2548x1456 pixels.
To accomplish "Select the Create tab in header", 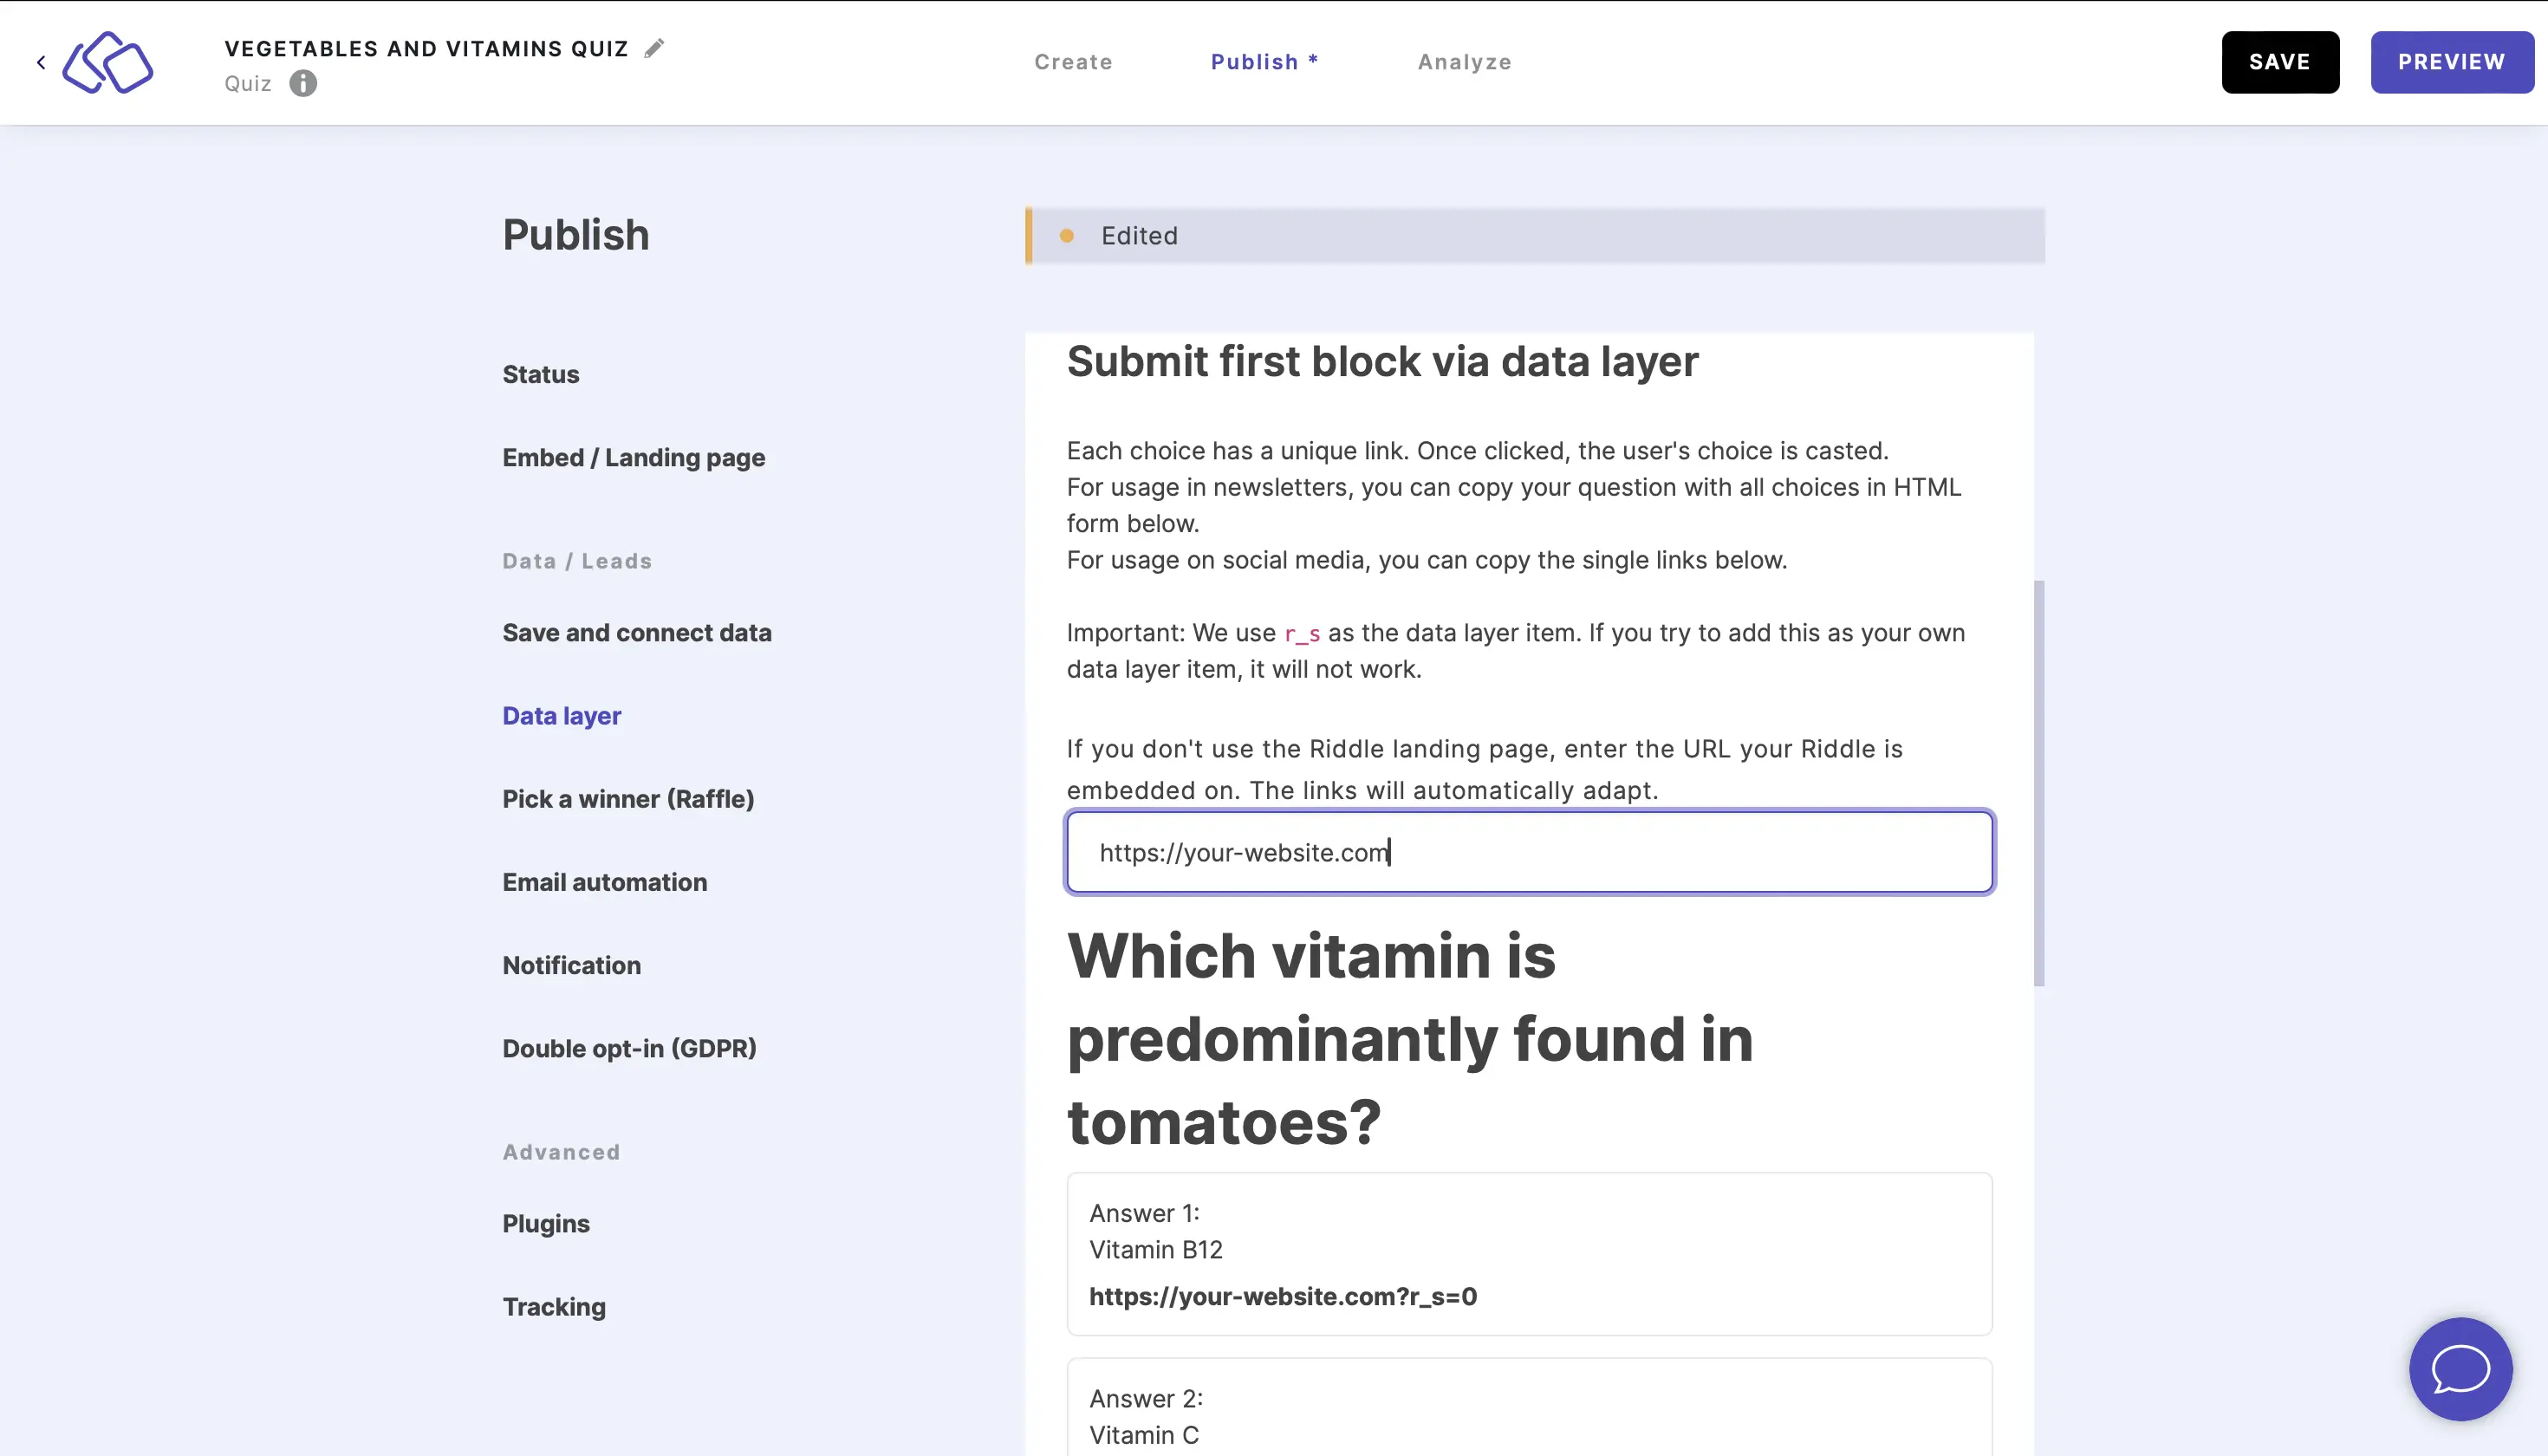I will pos(1073,62).
